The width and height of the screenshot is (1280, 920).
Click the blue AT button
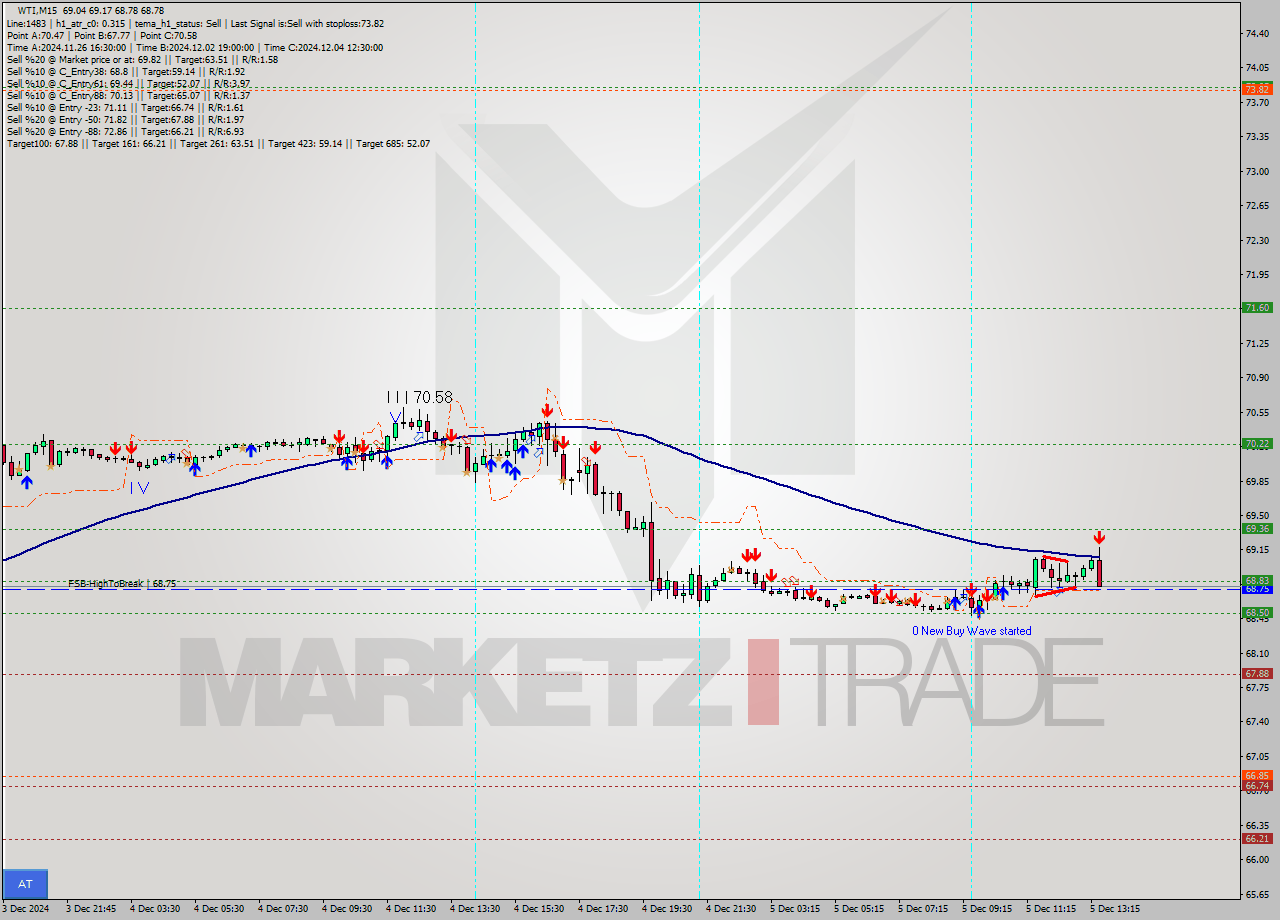[x=25, y=884]
